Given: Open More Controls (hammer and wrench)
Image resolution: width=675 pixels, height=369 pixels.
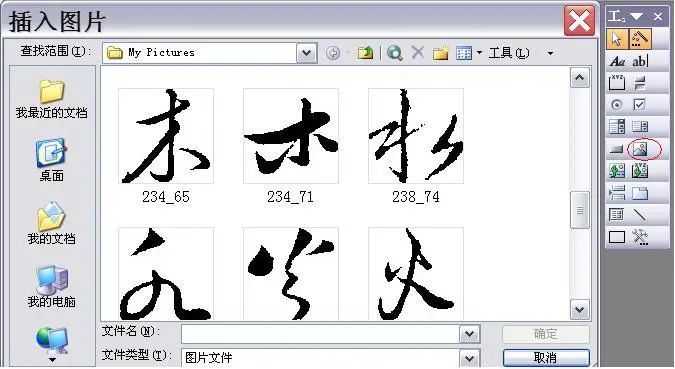Looking at the screenshot, I should pyautogui.click(x=640, y=237).
